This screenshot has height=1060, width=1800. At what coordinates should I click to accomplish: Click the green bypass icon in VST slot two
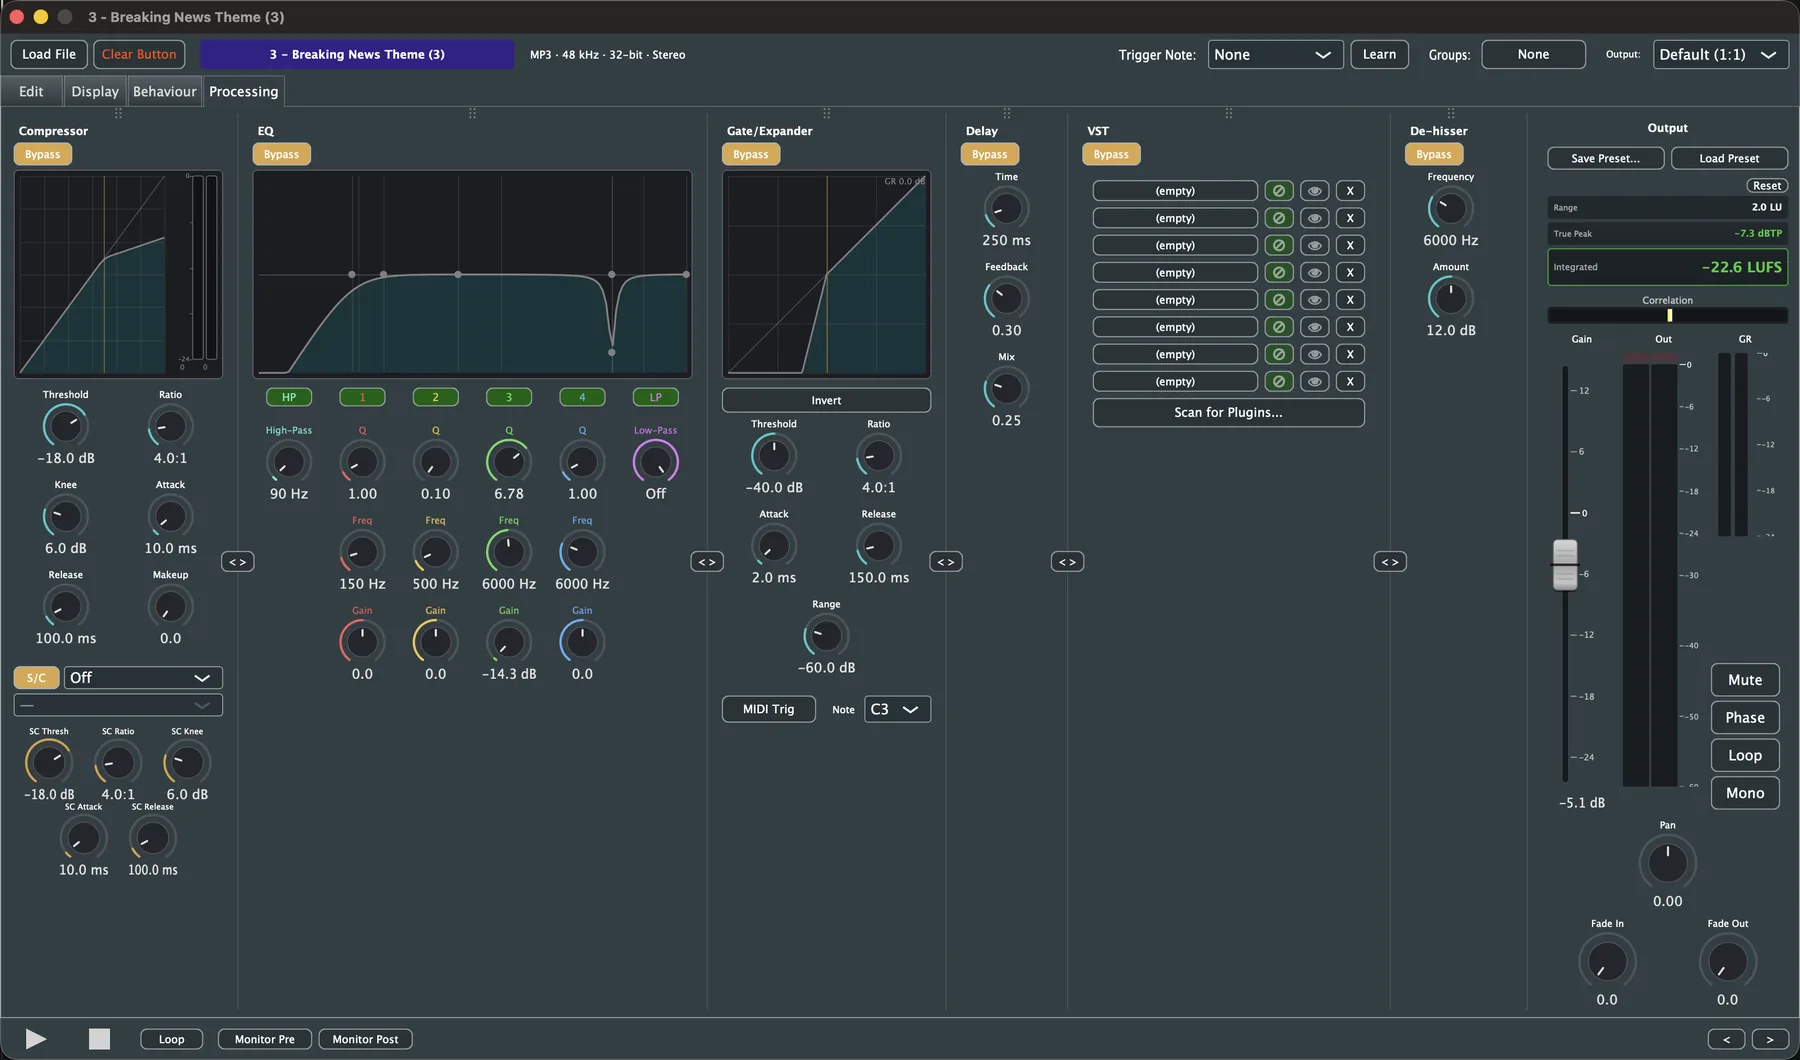click(x=1279, y=218)
